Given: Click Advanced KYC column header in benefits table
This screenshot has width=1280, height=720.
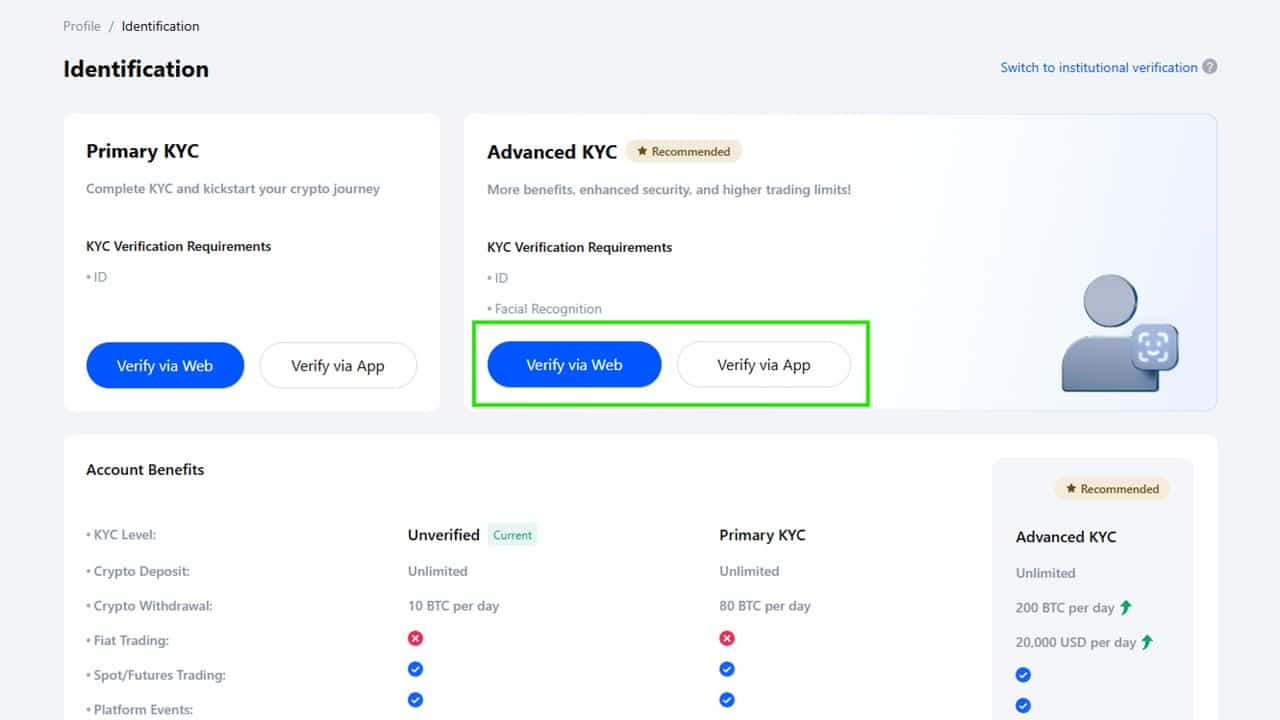Looking at the screenshot, I should (1066, 537).
